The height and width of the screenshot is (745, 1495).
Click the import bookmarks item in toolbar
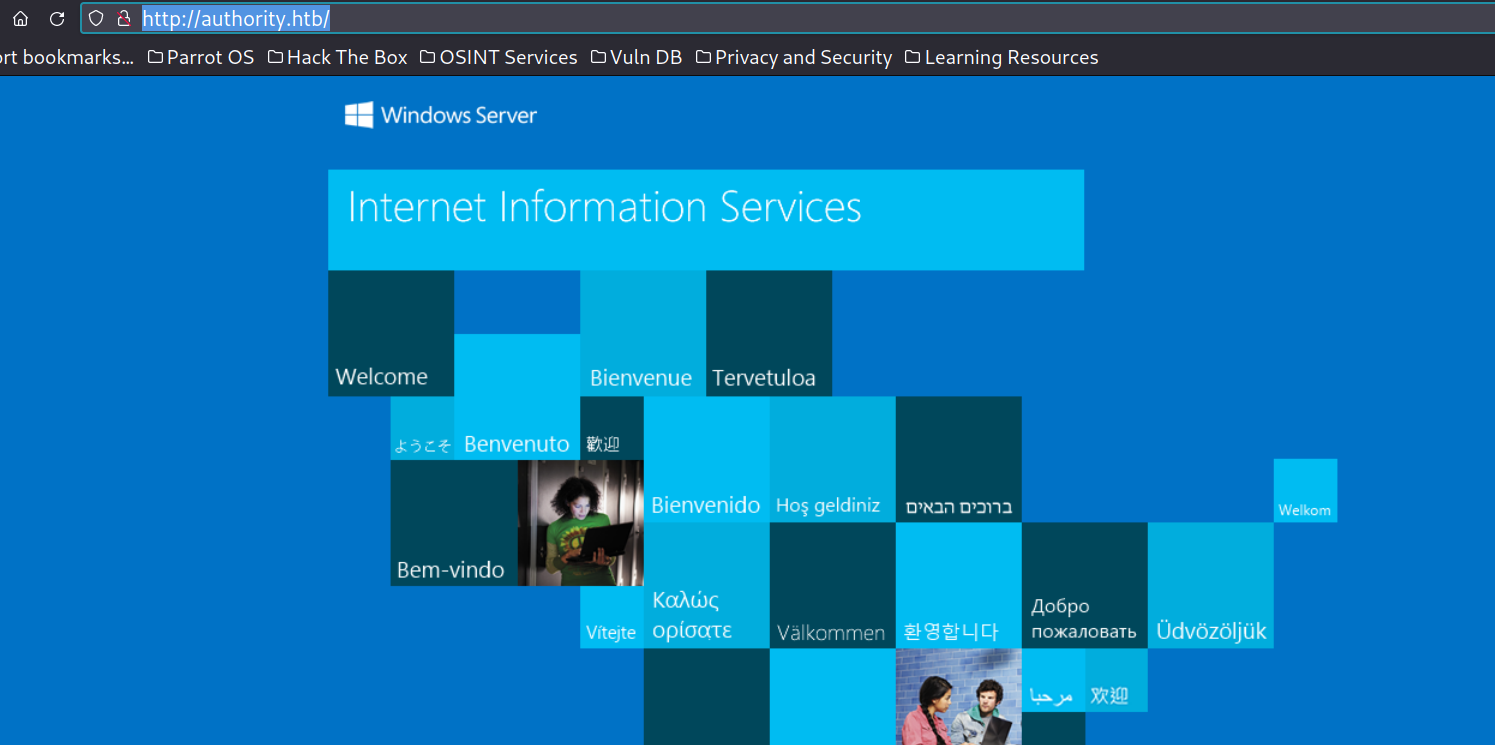point(66,57)
